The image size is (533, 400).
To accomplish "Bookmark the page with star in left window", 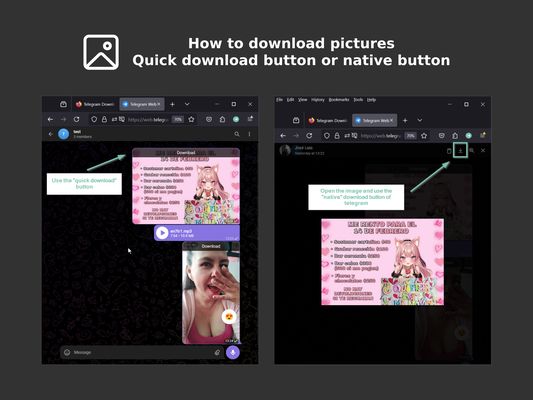I will point(191,119).
